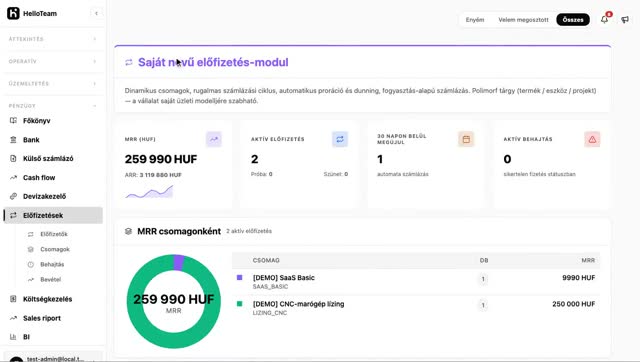Open Devizakezelő menu item
640x362 pixels.
click(x=53, y=196)
